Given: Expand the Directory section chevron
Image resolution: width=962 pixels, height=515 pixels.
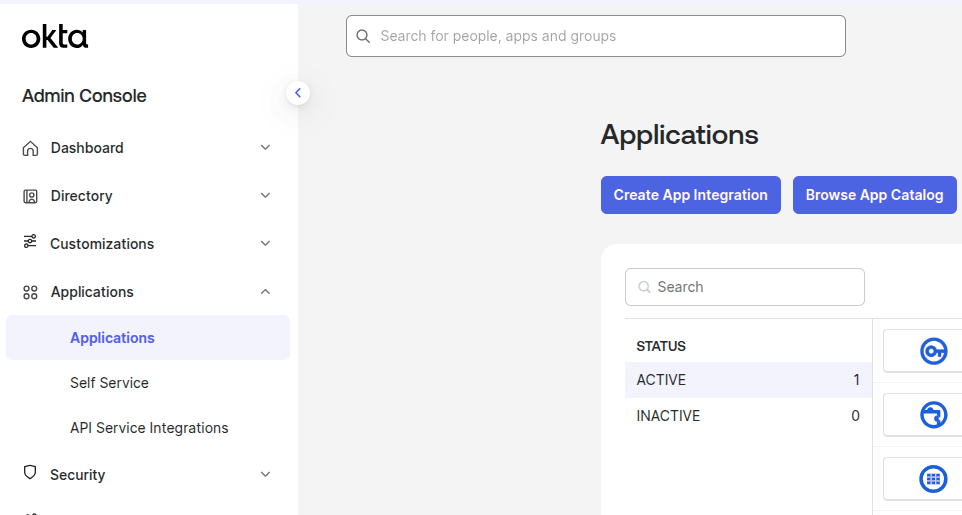Looking at the screenshot, I should click(265, 196).
